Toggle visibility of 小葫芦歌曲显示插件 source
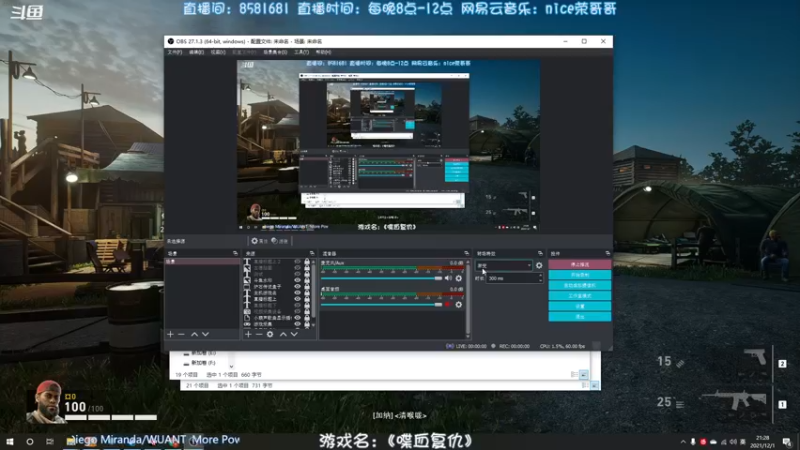The image size is (800, 450). pos(297,317)
